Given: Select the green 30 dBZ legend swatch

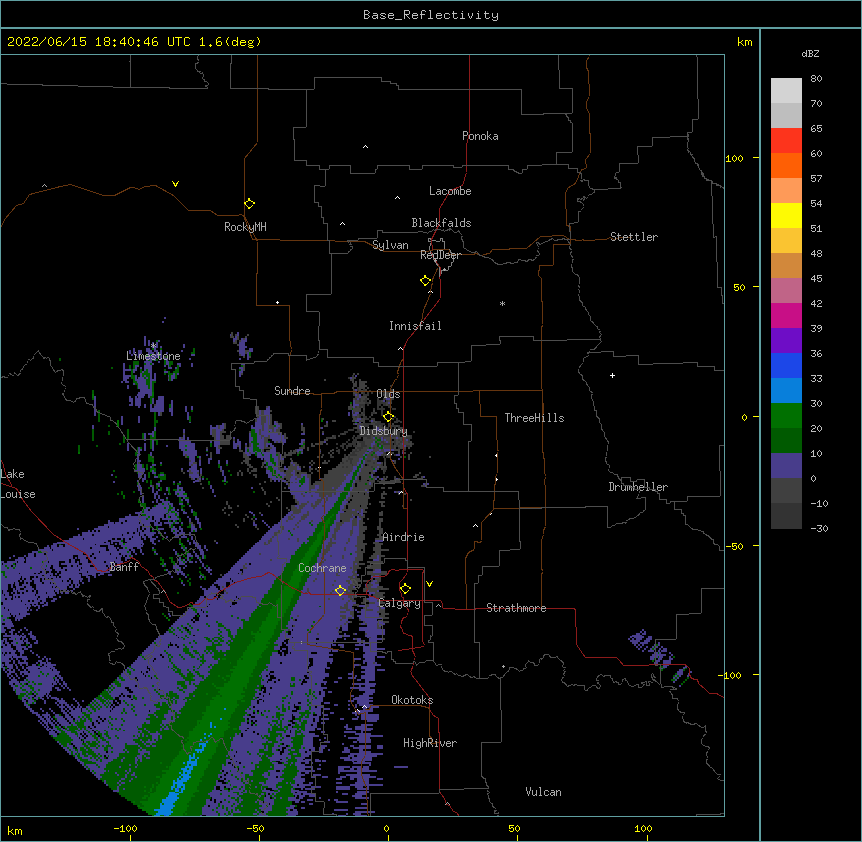Looking at the screenshot, I should [786, 416].
